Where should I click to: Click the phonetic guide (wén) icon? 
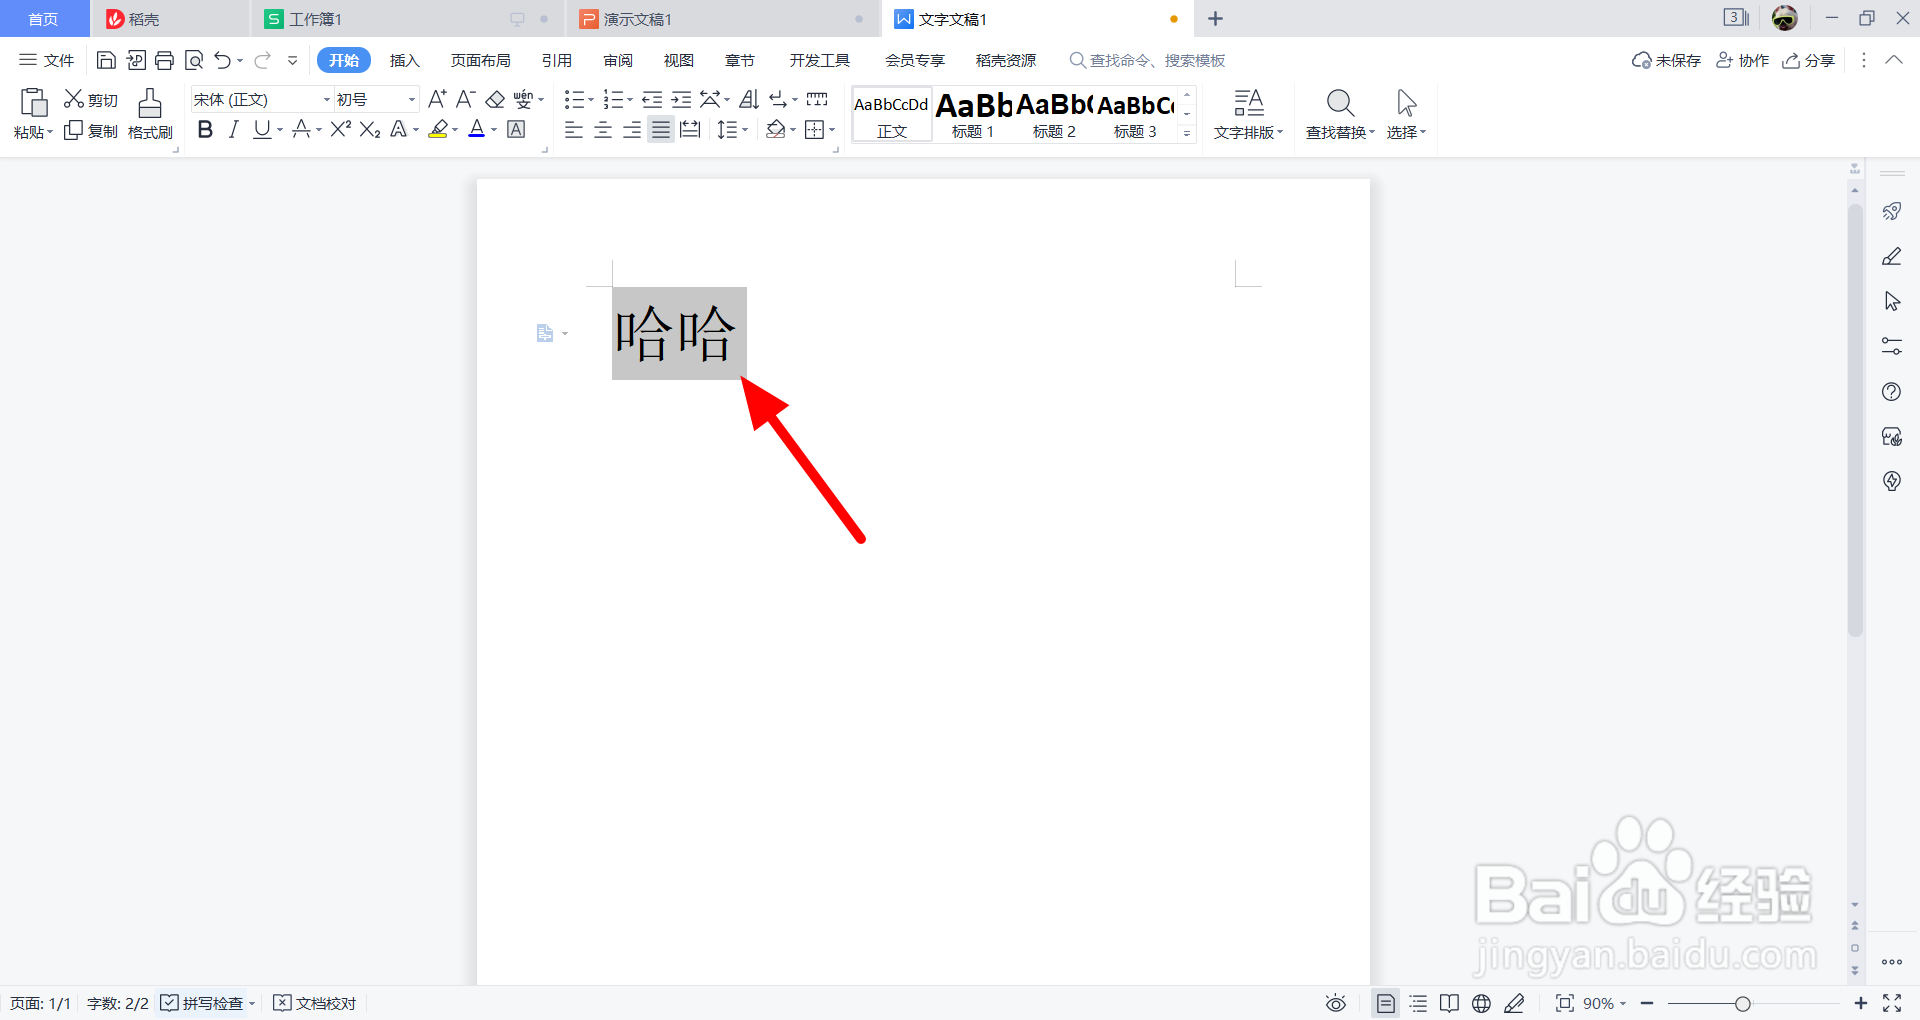pyautogui.click(x=523, y=99)
